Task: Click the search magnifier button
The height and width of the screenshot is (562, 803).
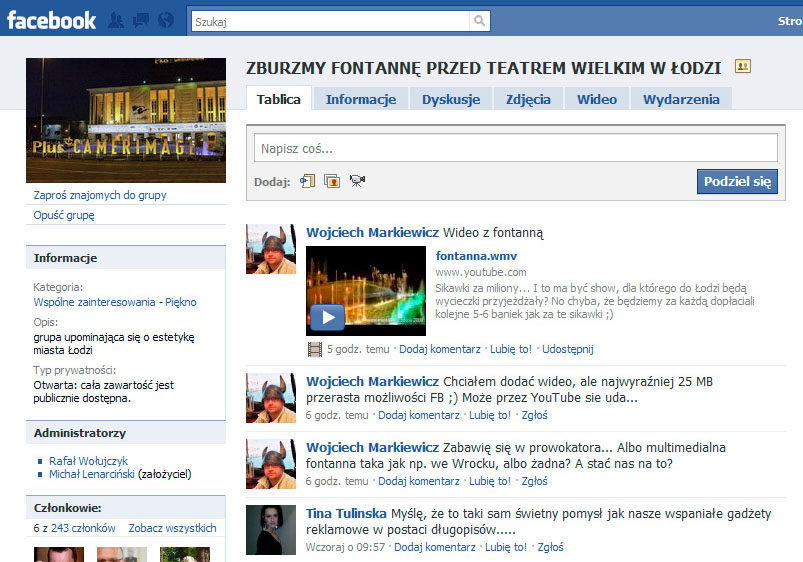Action: click(x=479, y=21)
